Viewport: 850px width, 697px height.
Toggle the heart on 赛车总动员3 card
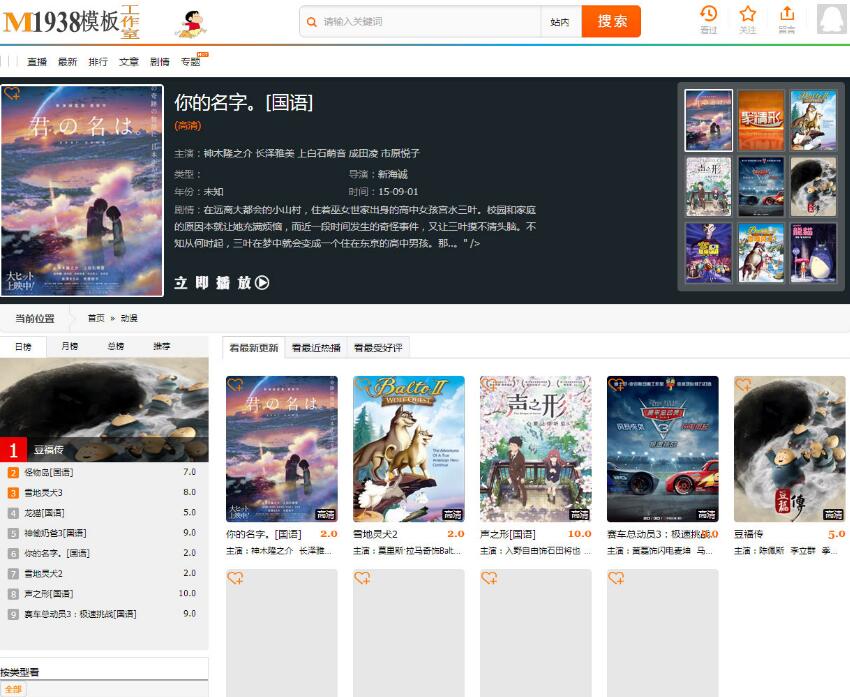coord(614,382)
